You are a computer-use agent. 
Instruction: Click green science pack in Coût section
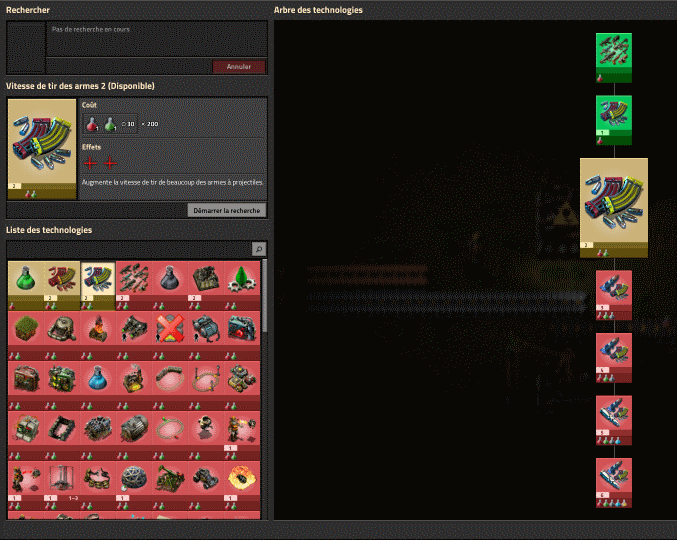tap(110, 124)
